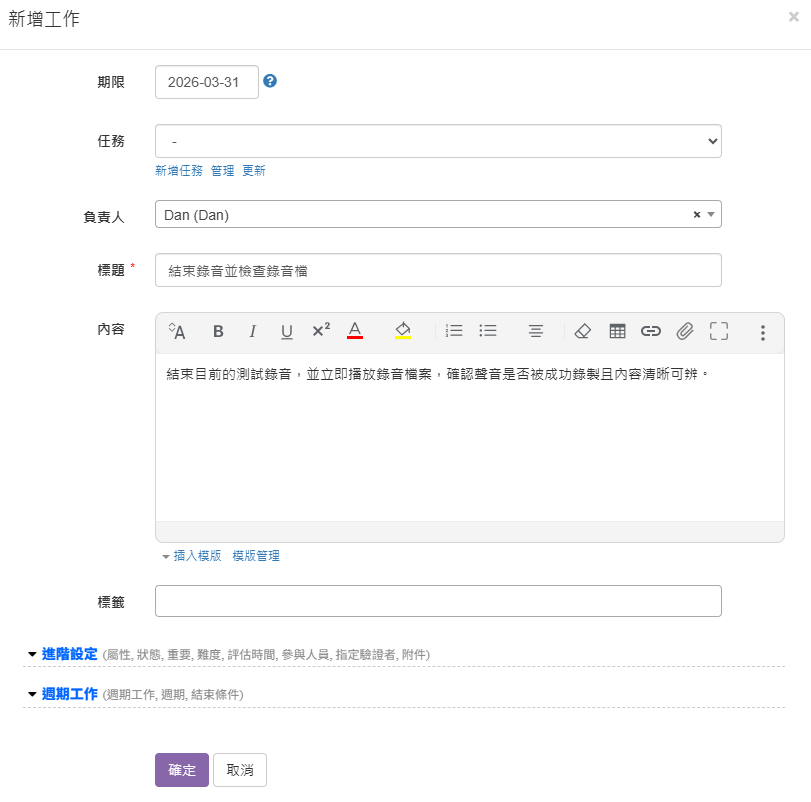Click the 新增任務 link
This screenshot has width=811, height=802.
pos(179,171)
